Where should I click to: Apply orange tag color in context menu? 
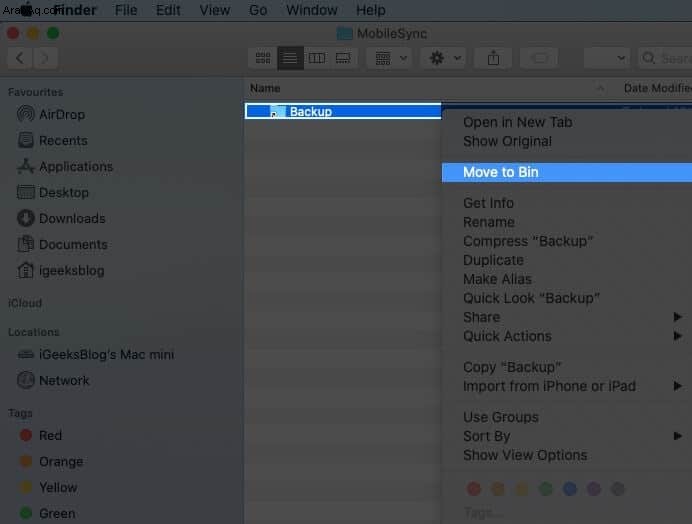pyautogui.click(x=498, y=489)
